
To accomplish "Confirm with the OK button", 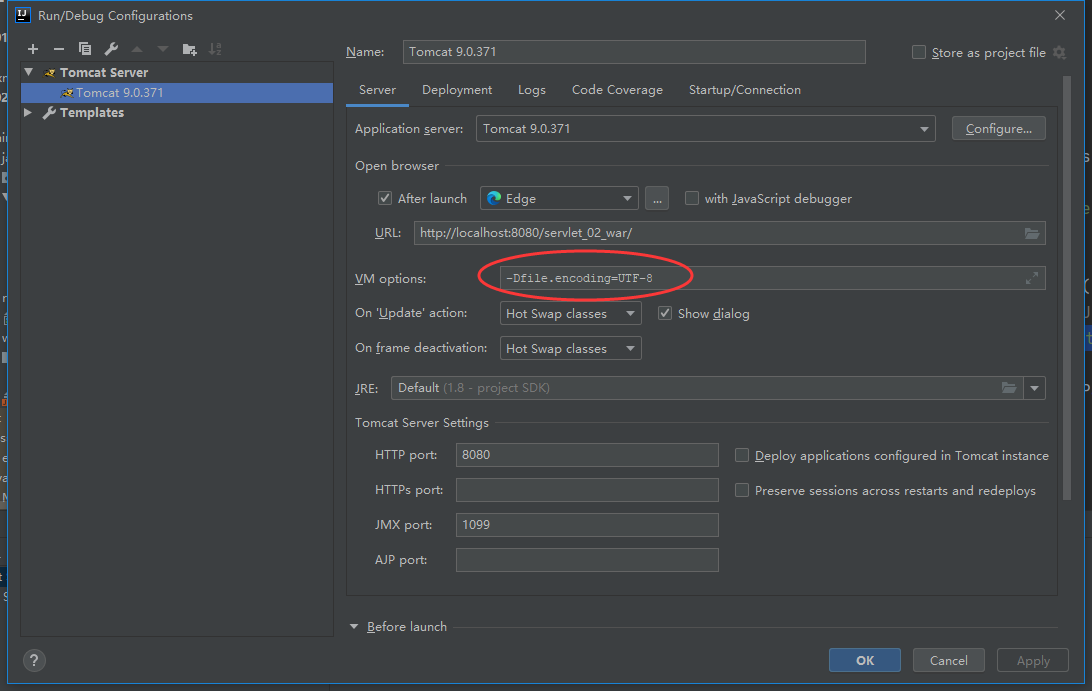I will click(864, 660).
